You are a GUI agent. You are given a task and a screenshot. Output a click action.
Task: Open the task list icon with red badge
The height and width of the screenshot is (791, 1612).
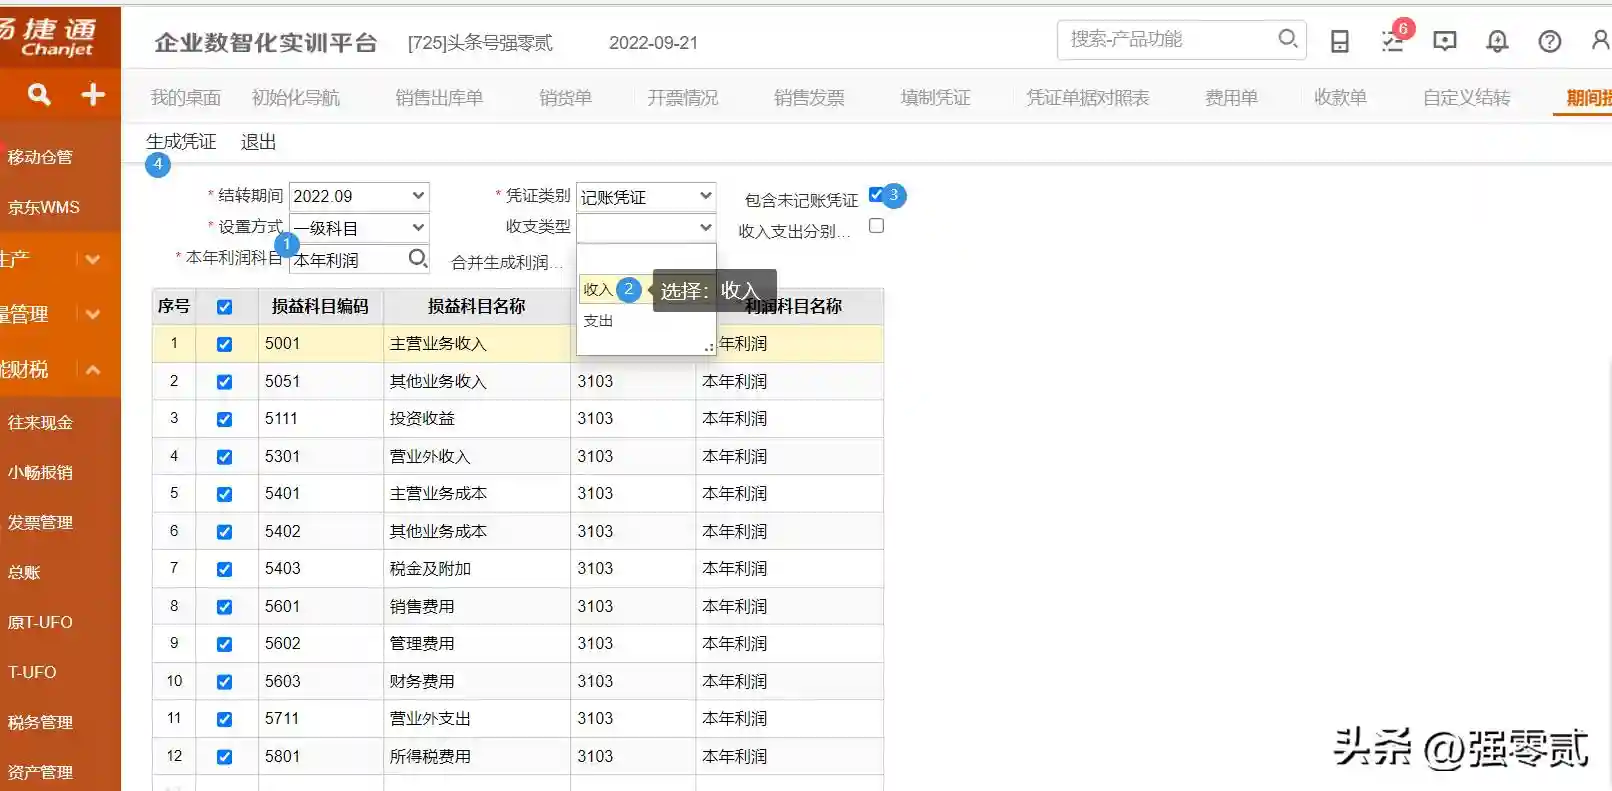1392,41
